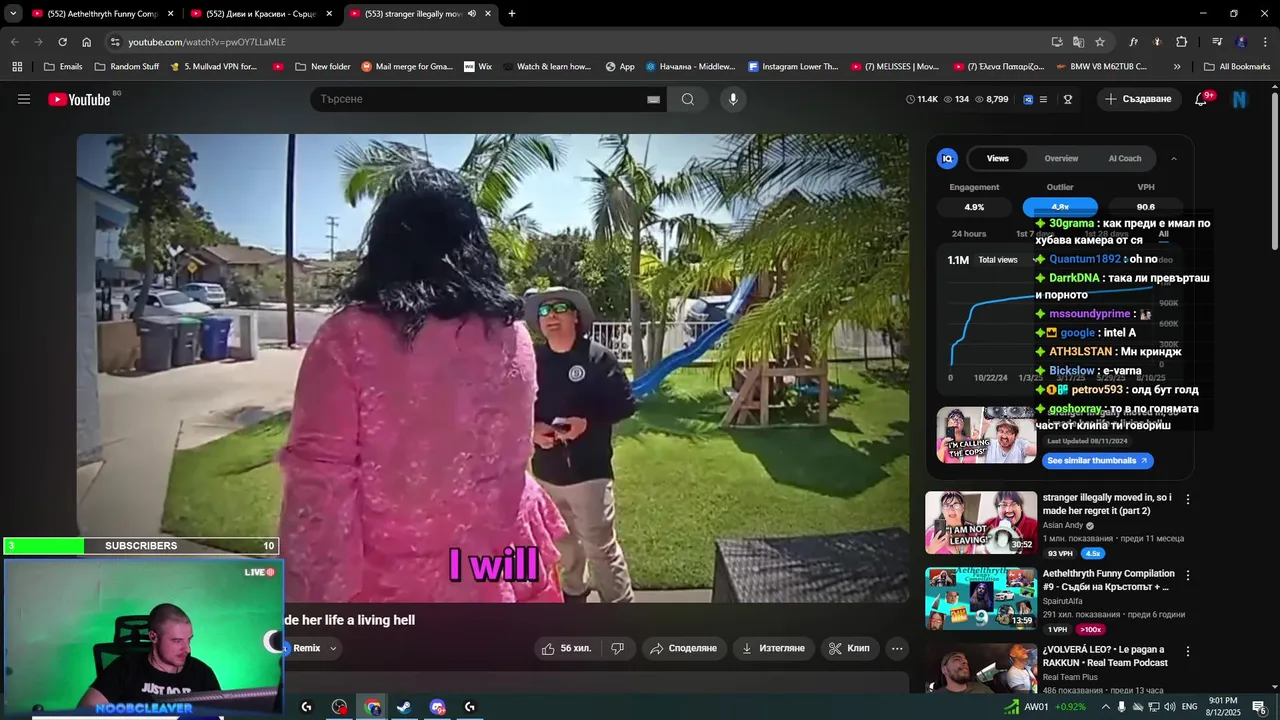Screen dimensions: 1280x720
Task: Open the channel avatar menu
Action: pos(1240,99)
